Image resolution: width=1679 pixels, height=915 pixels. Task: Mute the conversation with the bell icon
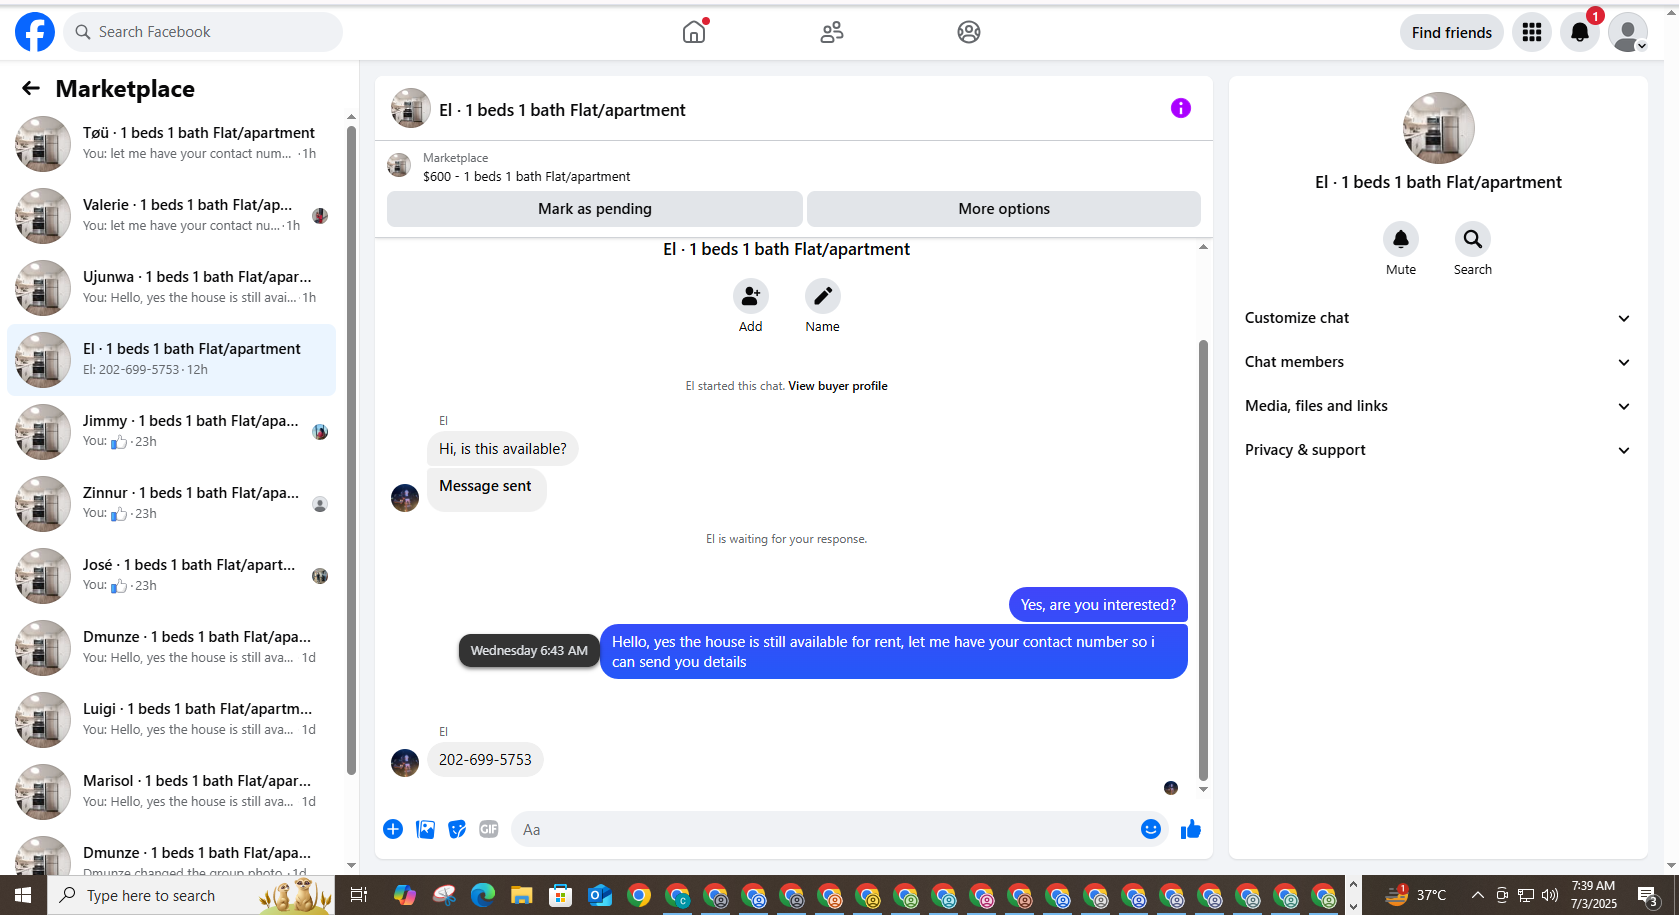coord(1400,239)
